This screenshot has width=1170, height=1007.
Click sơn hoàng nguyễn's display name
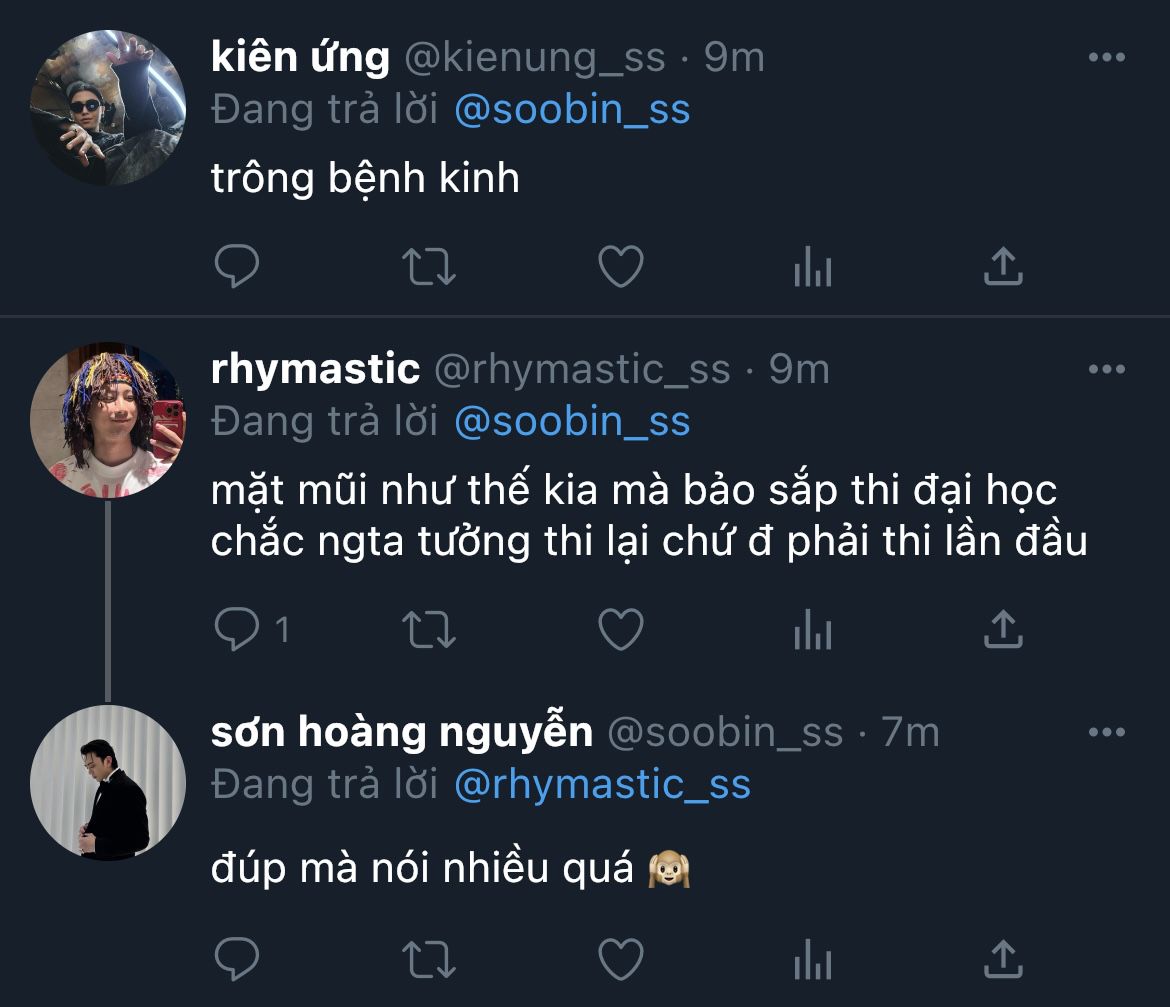pyautogui.click(x=402, y=733)
